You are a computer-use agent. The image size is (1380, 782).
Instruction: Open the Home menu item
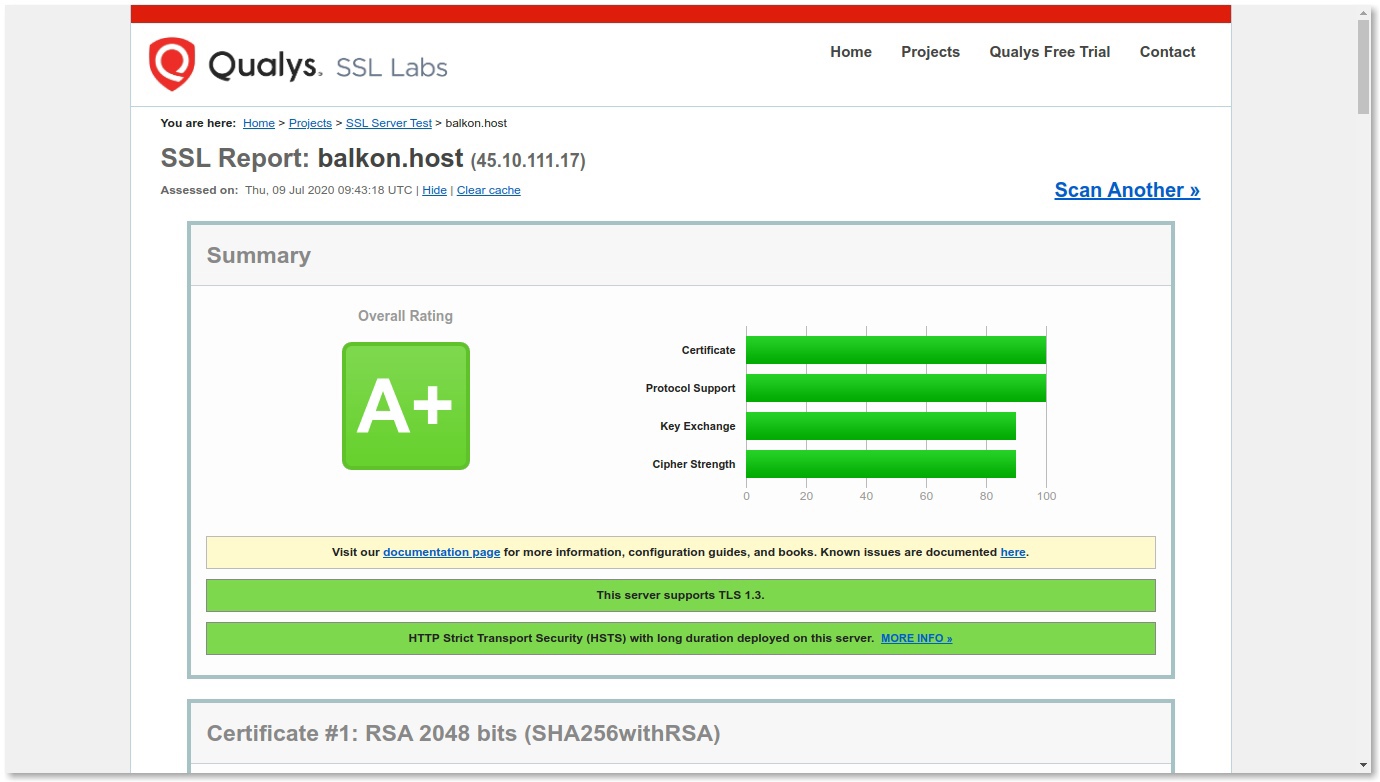(851, 52)
